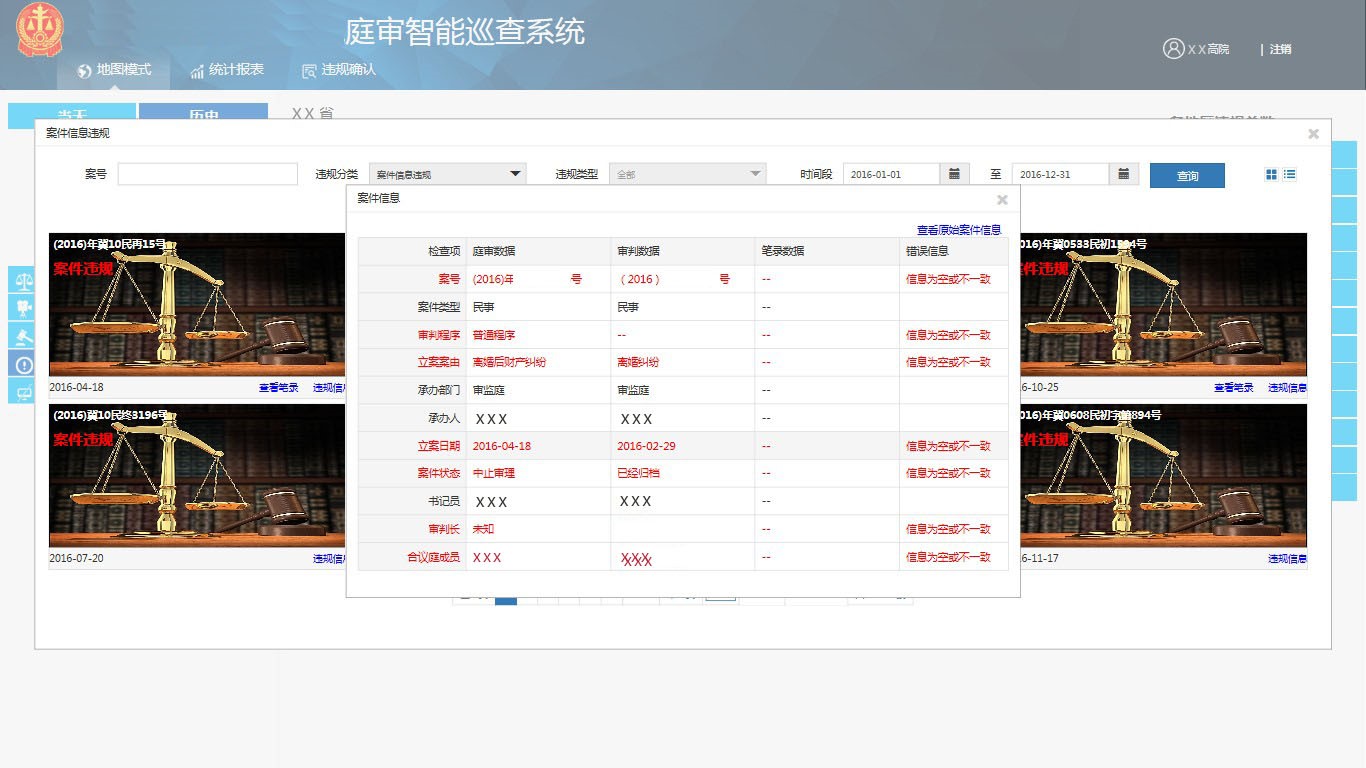
Task: Select the 地图模式 menu item
Action: click(x=114, y=70)
